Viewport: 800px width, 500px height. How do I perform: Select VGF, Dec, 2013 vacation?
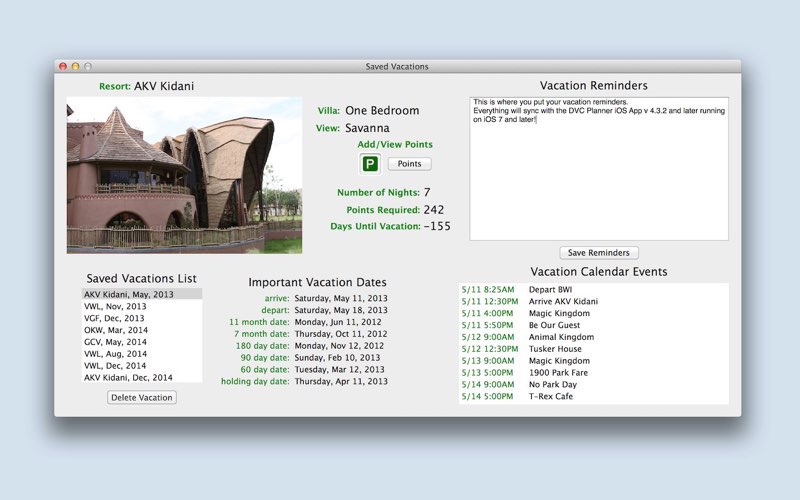pos(142,318)
